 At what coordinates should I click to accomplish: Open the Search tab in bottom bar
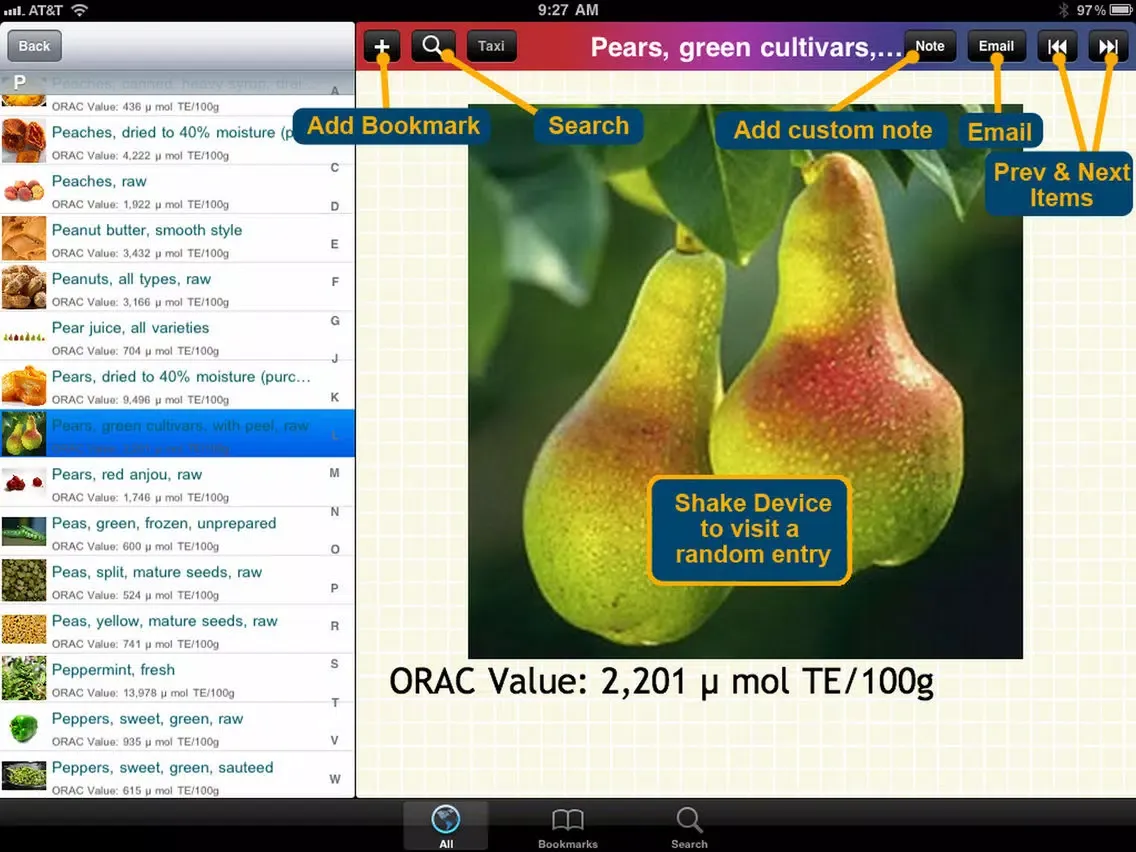click(x=689, y=826)
